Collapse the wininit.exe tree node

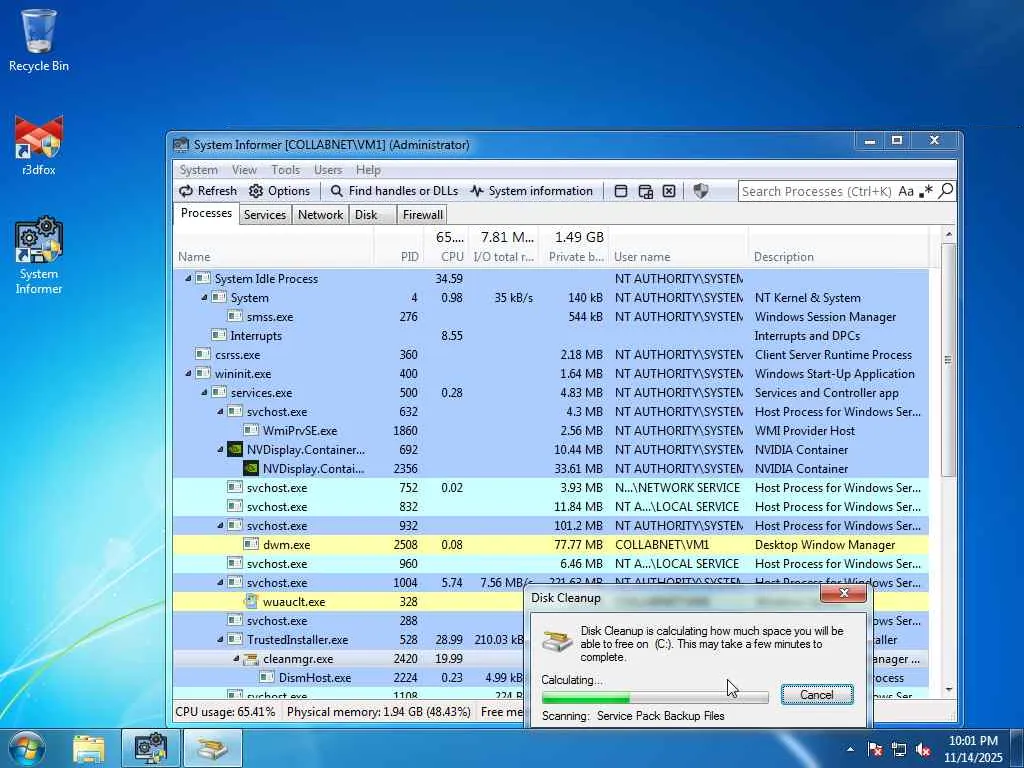click(x=188, y=374)
